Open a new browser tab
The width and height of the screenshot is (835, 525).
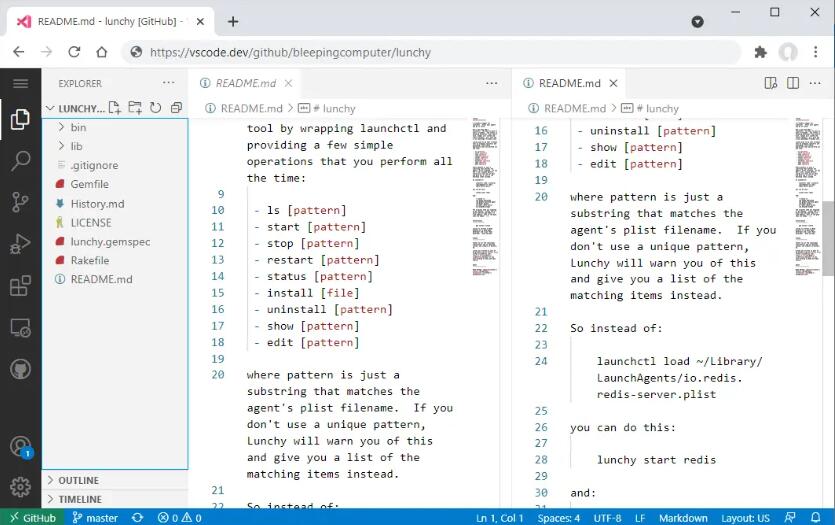click(x=233, y=21)
